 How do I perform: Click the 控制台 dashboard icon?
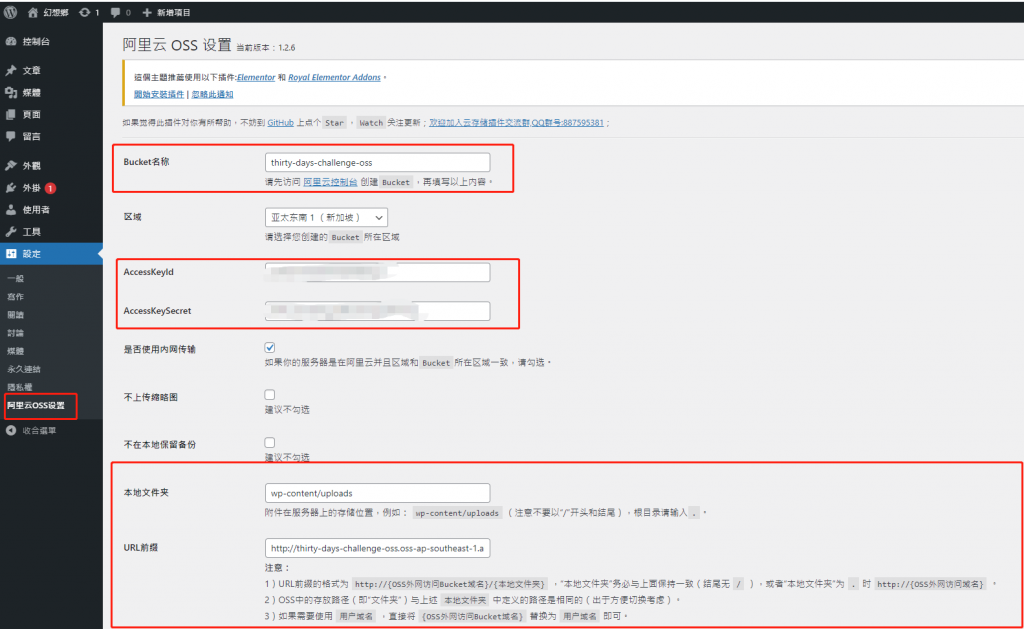(11, 41)
